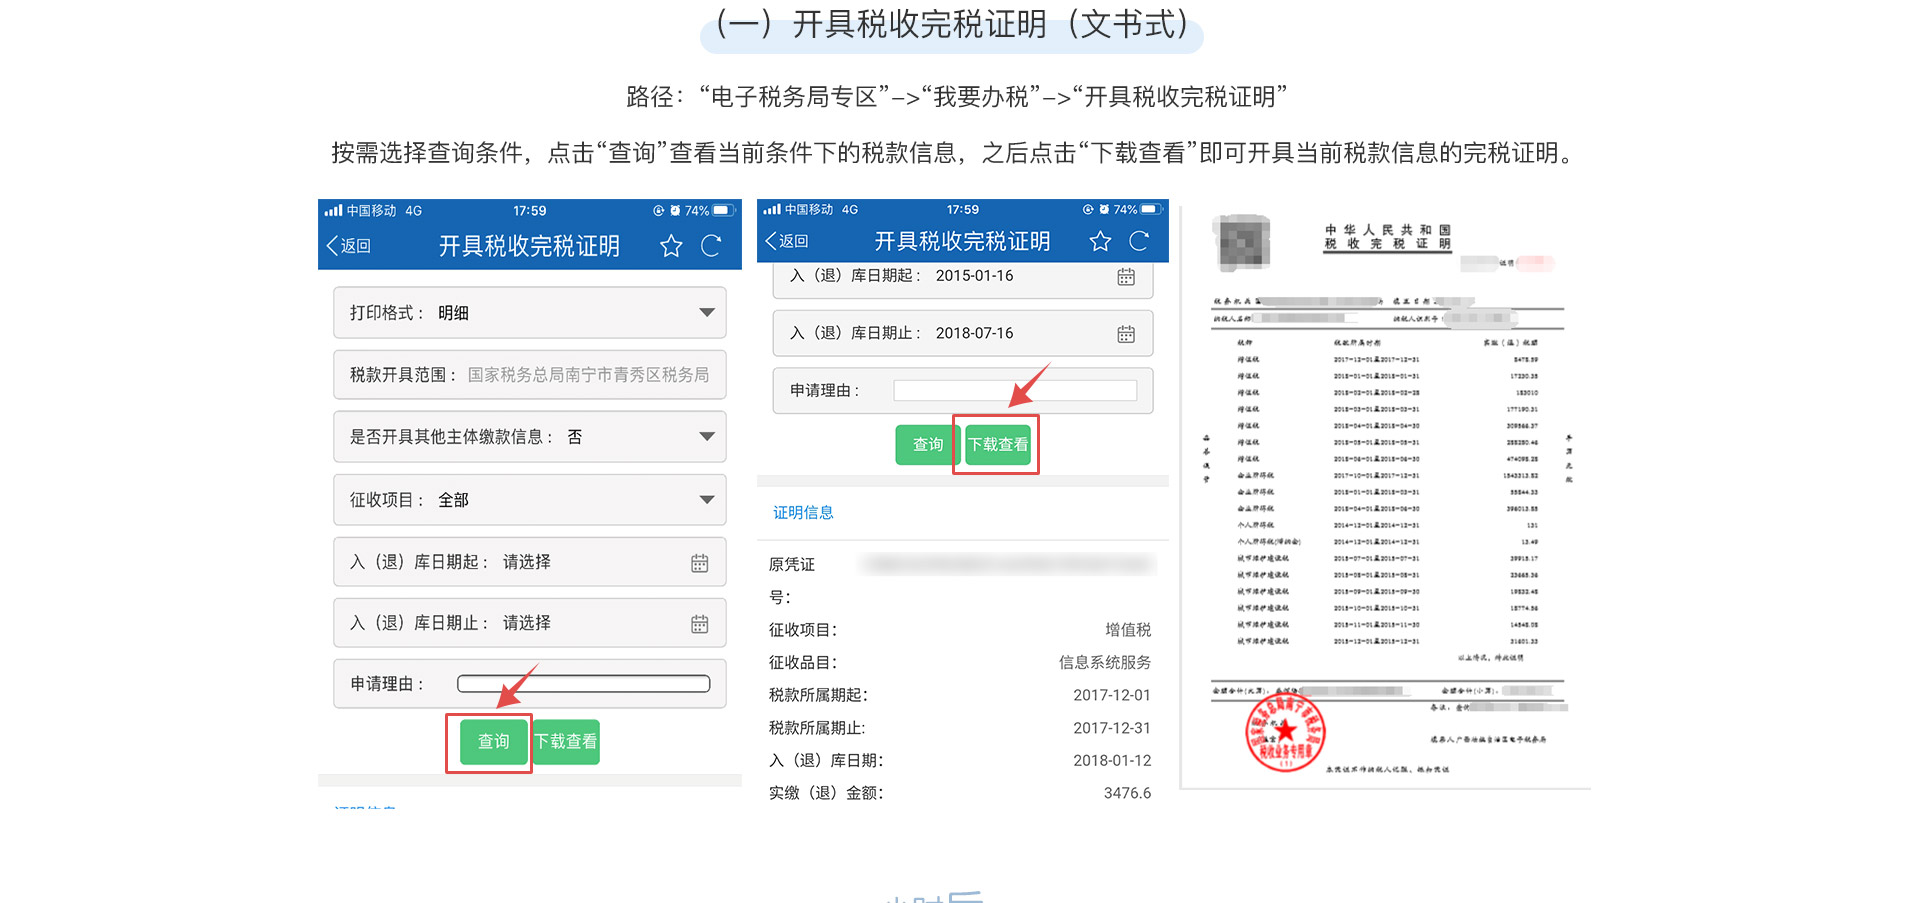This screenshot has height=903, width=1920.
Task: Click 下载查看 button in middle phone
Action: coord(998,445)
